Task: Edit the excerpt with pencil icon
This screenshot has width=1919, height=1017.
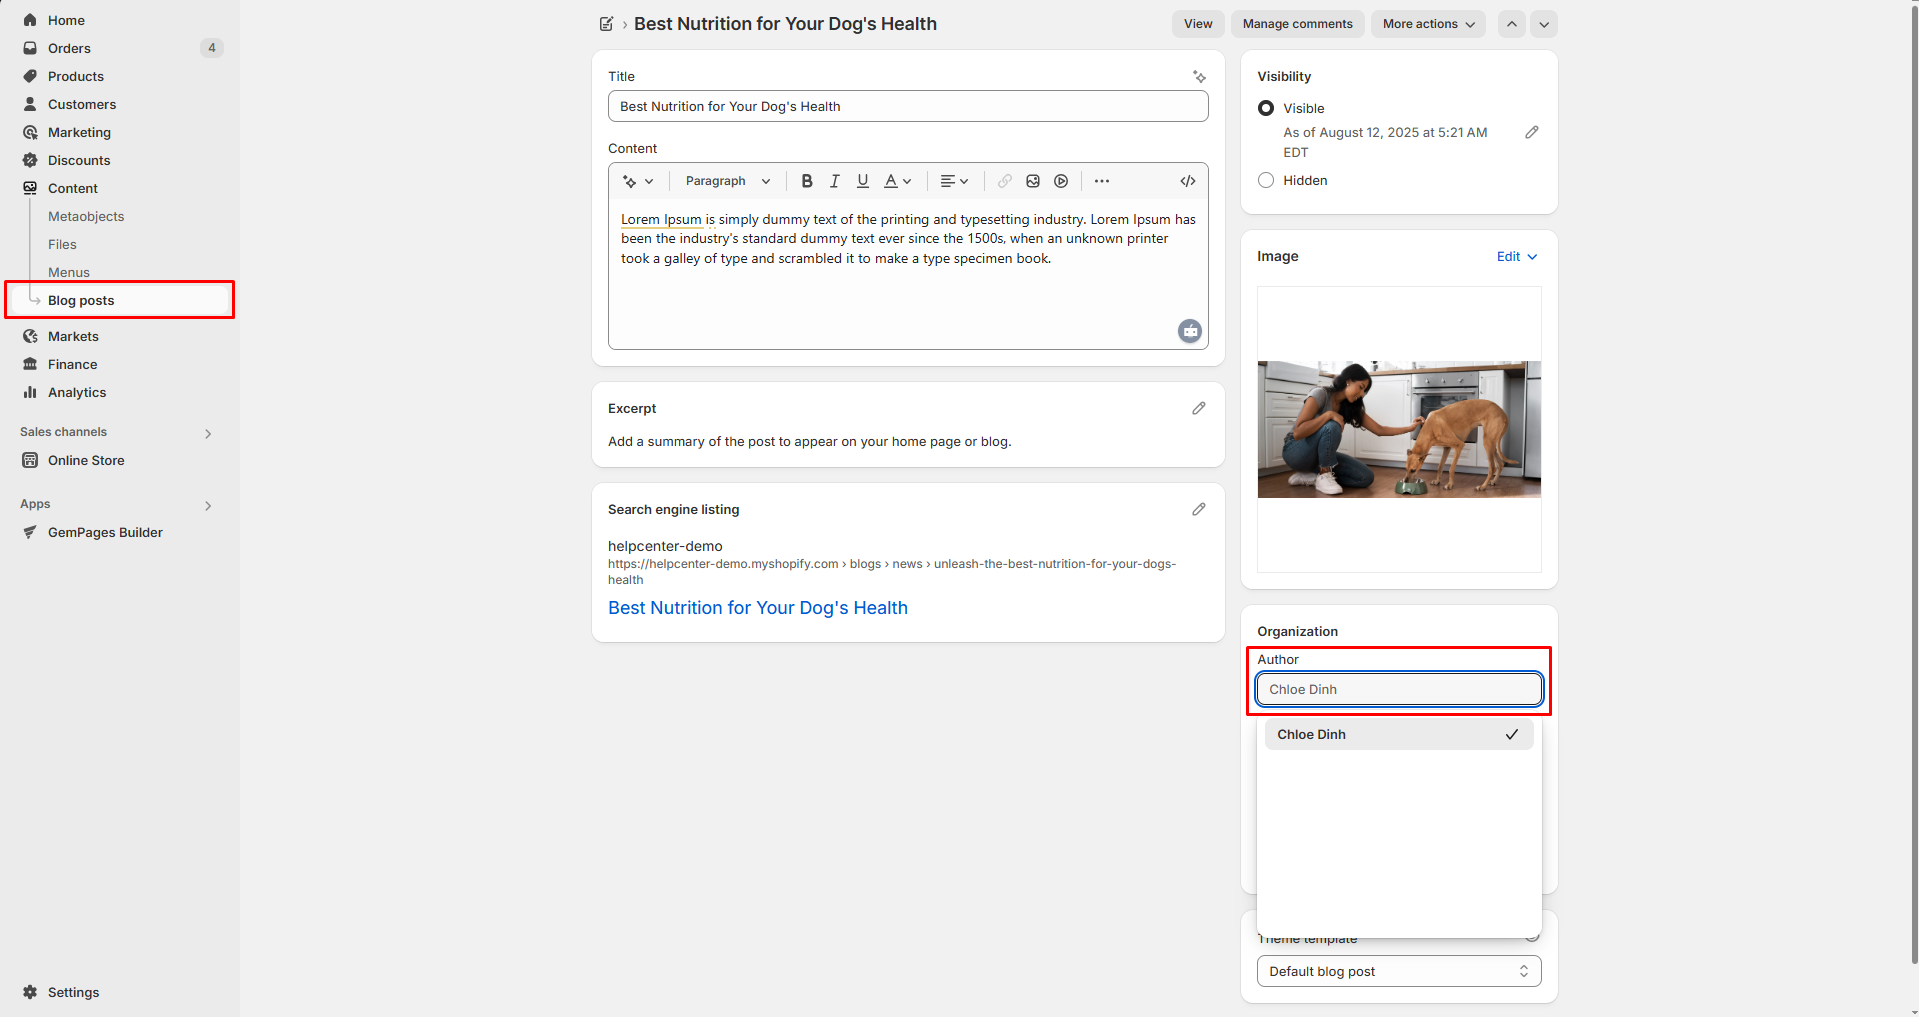Action: pyautogui.click(x=1198, y=408)
